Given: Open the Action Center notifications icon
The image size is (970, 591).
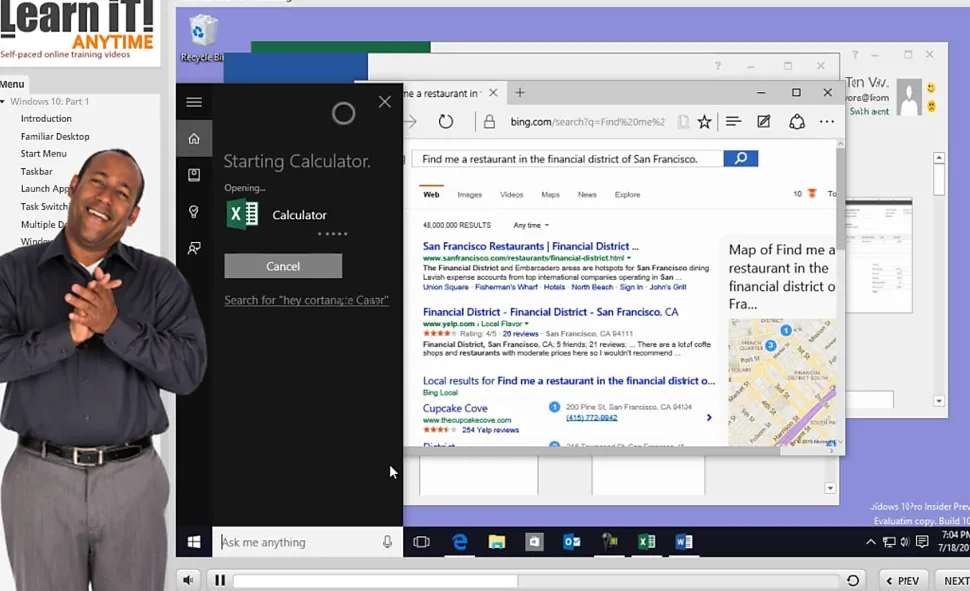Looking at the screenshot, I should [922, 542].
